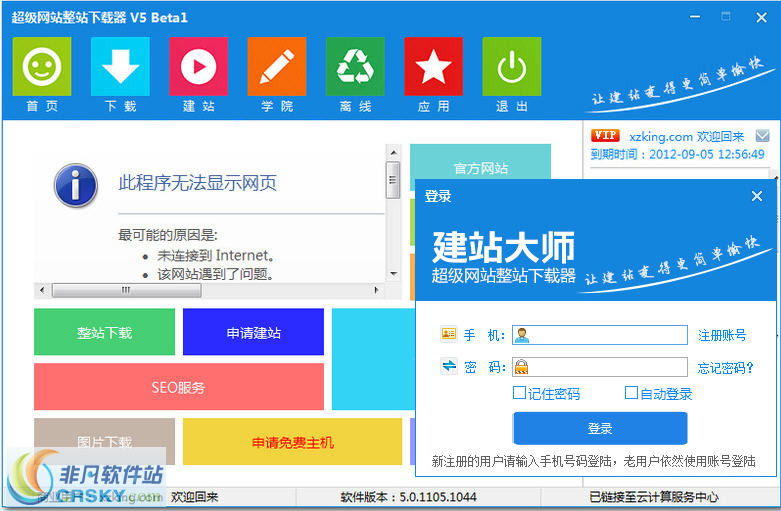Viewport: 781px width, 511px height.
Task: Enable the 记住密码 checkbox
Action: (519, 393)
